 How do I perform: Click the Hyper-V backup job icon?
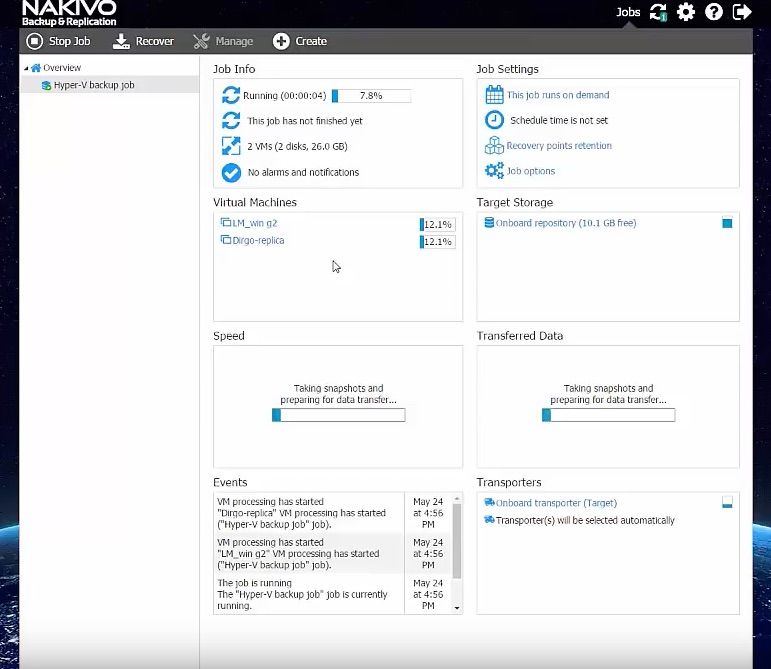(46, 86)
